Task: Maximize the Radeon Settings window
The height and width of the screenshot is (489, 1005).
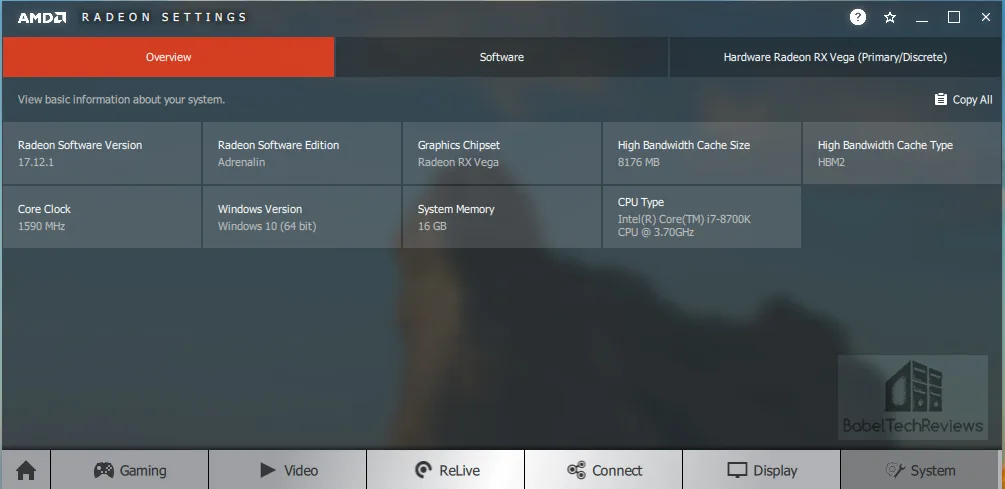Action: pos(954,17)
